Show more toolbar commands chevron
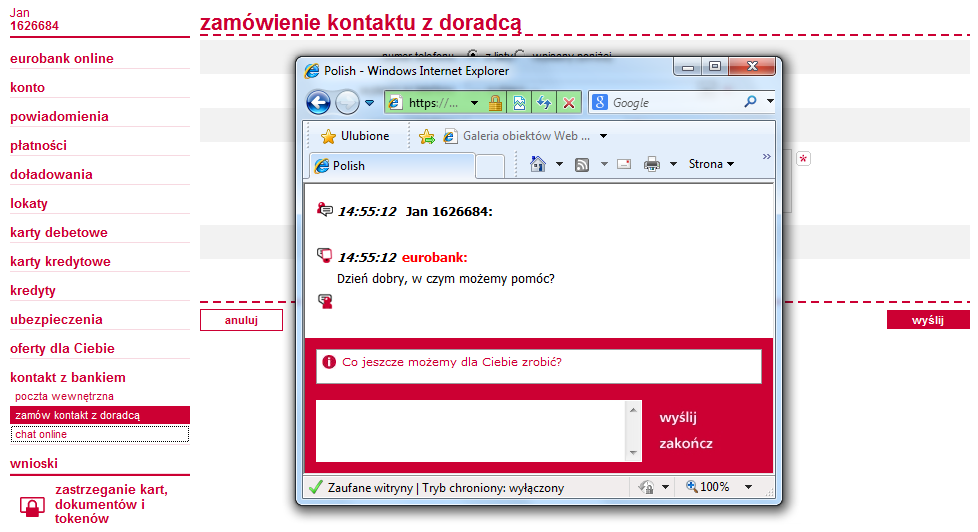Viewport: 978px width, 532px height. [767, 157]
